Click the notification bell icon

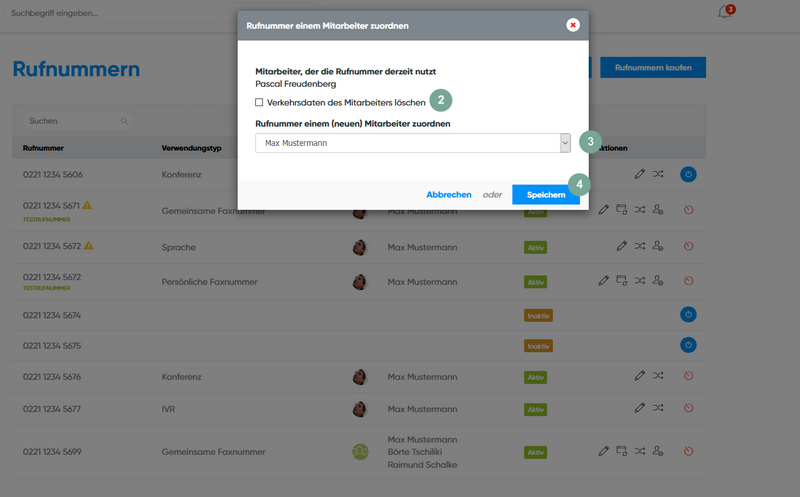[724, 13]
